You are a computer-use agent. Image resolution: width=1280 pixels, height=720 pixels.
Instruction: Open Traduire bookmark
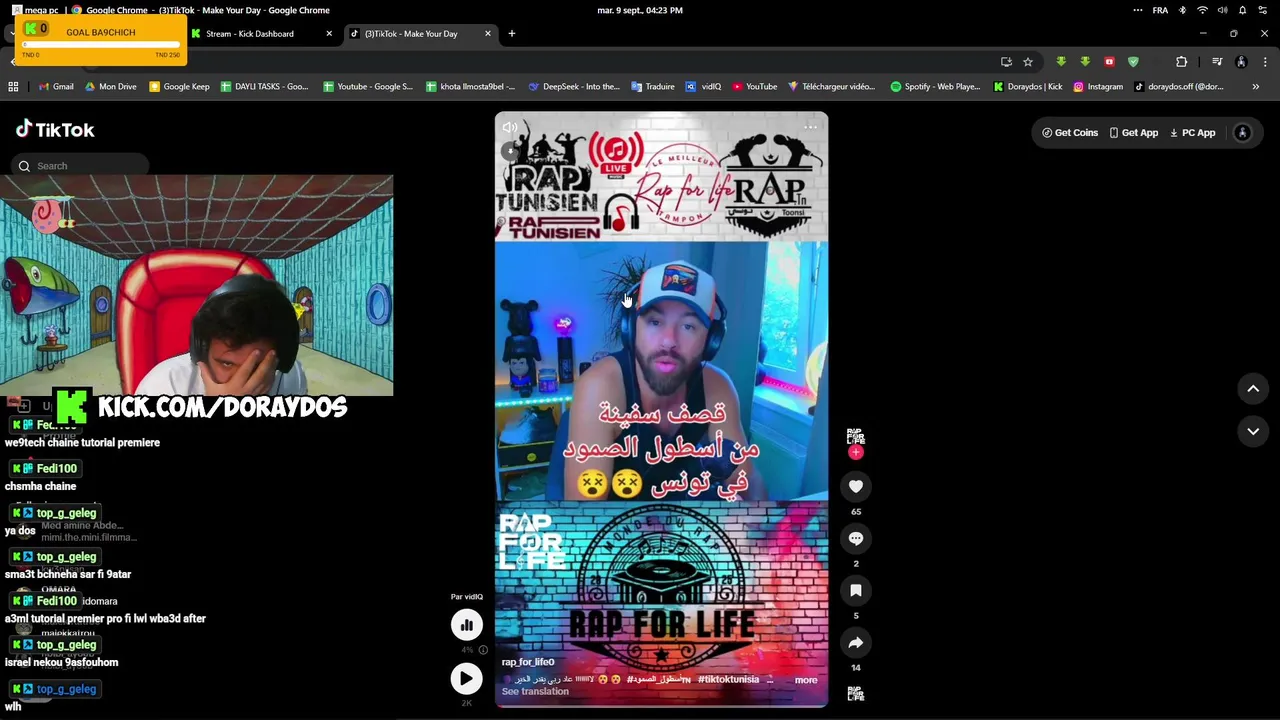pyautogui.click(x=652, y=87)
